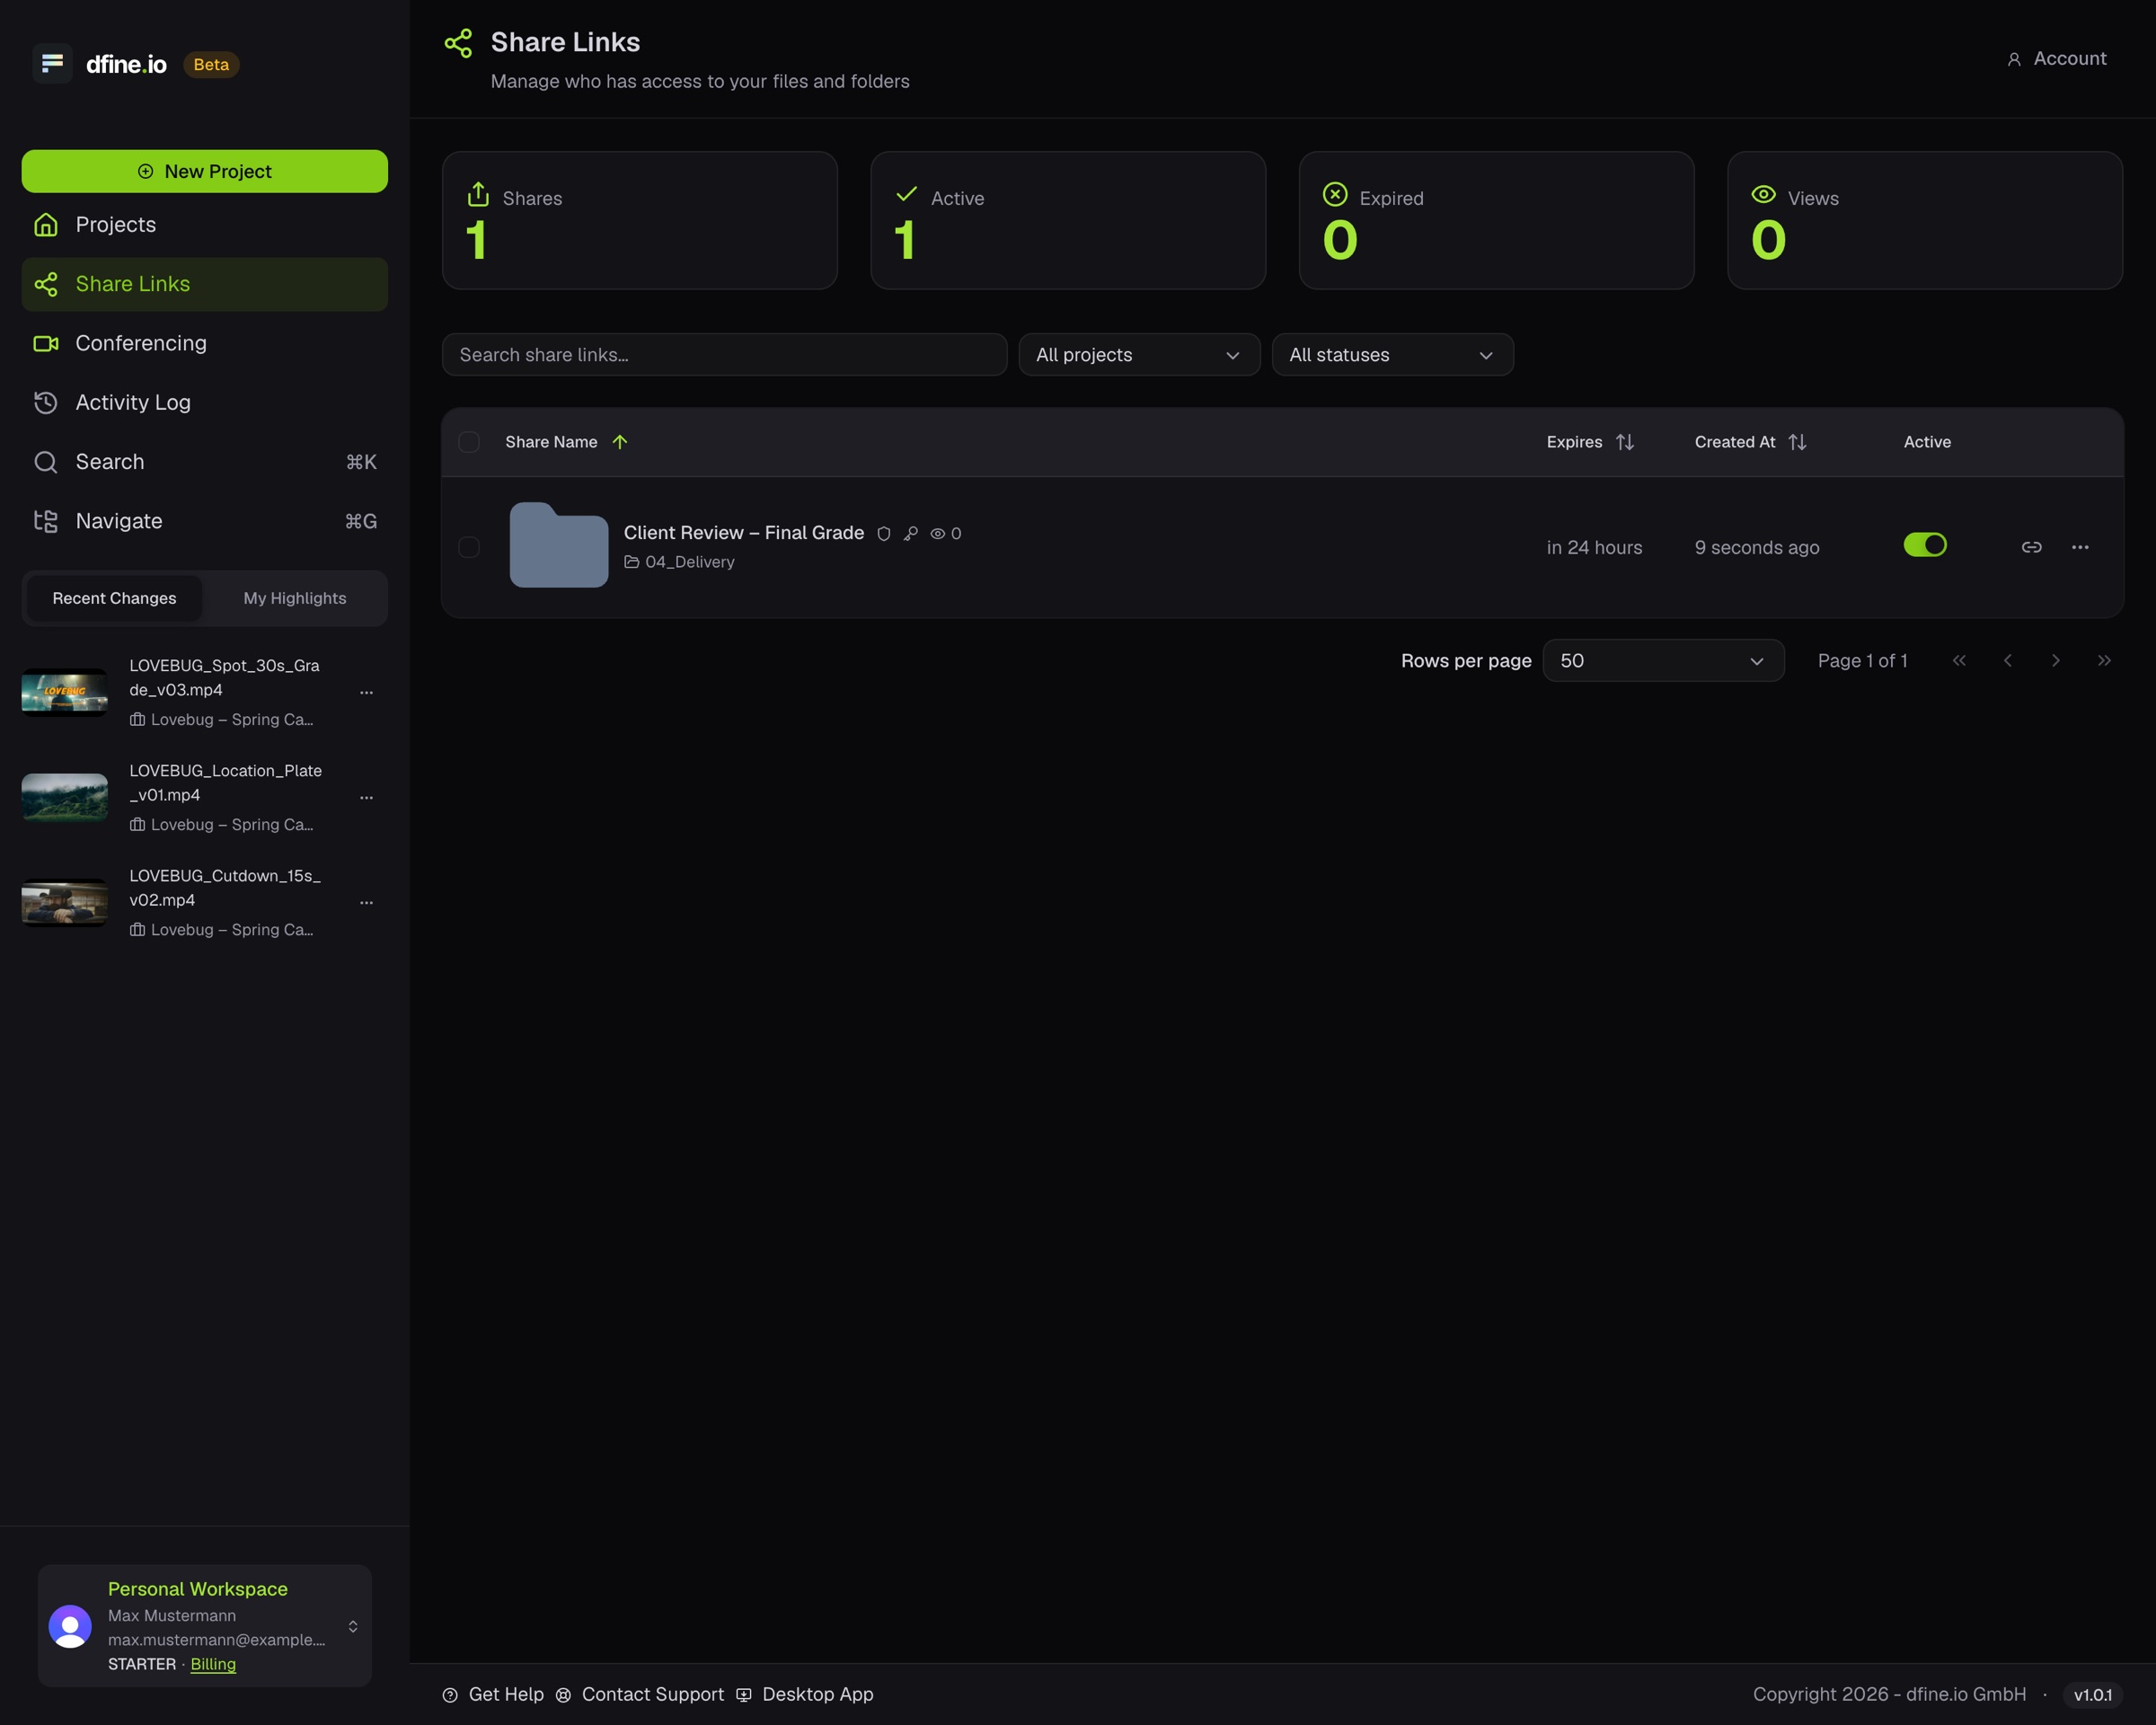Focus the Search share links field
2156x1725 pixels.
(724, 355)
